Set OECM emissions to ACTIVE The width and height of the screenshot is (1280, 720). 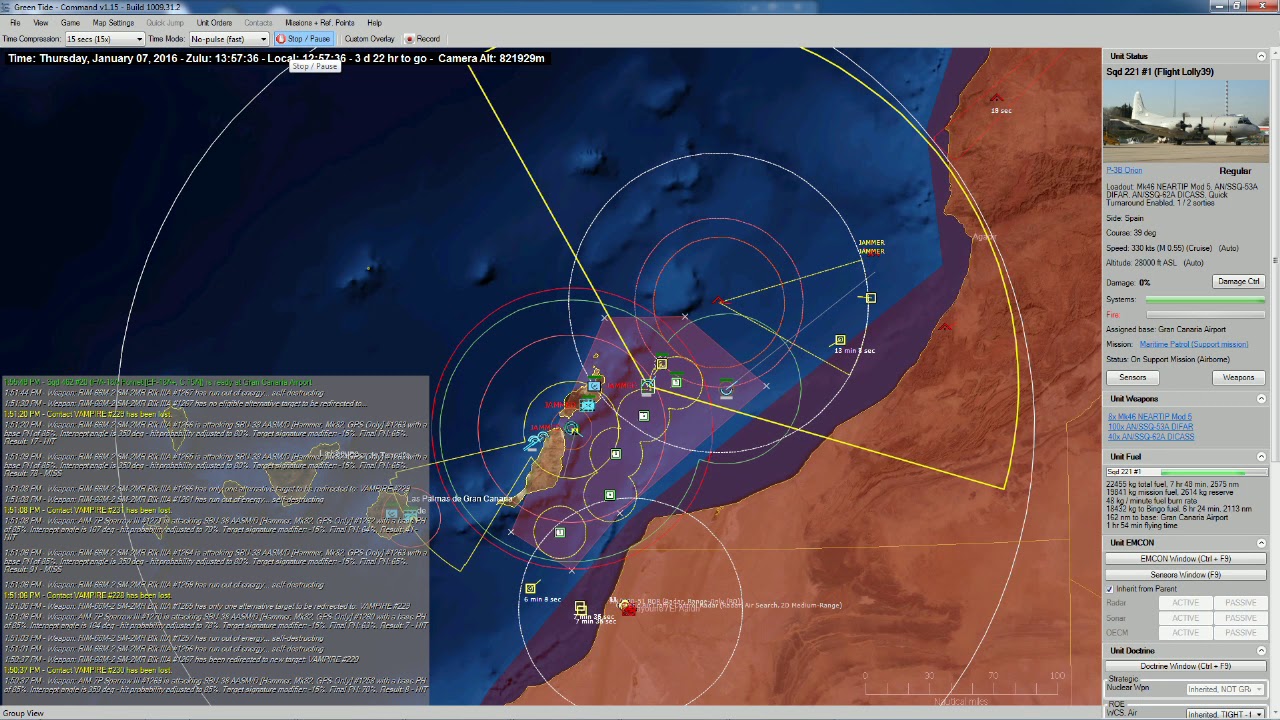point(1185,633)
